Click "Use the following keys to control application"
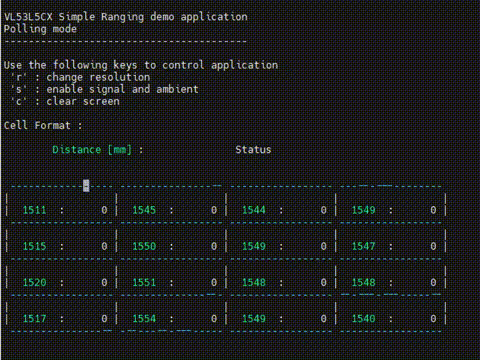Screen dimensions: 480x360 (141, 65)
